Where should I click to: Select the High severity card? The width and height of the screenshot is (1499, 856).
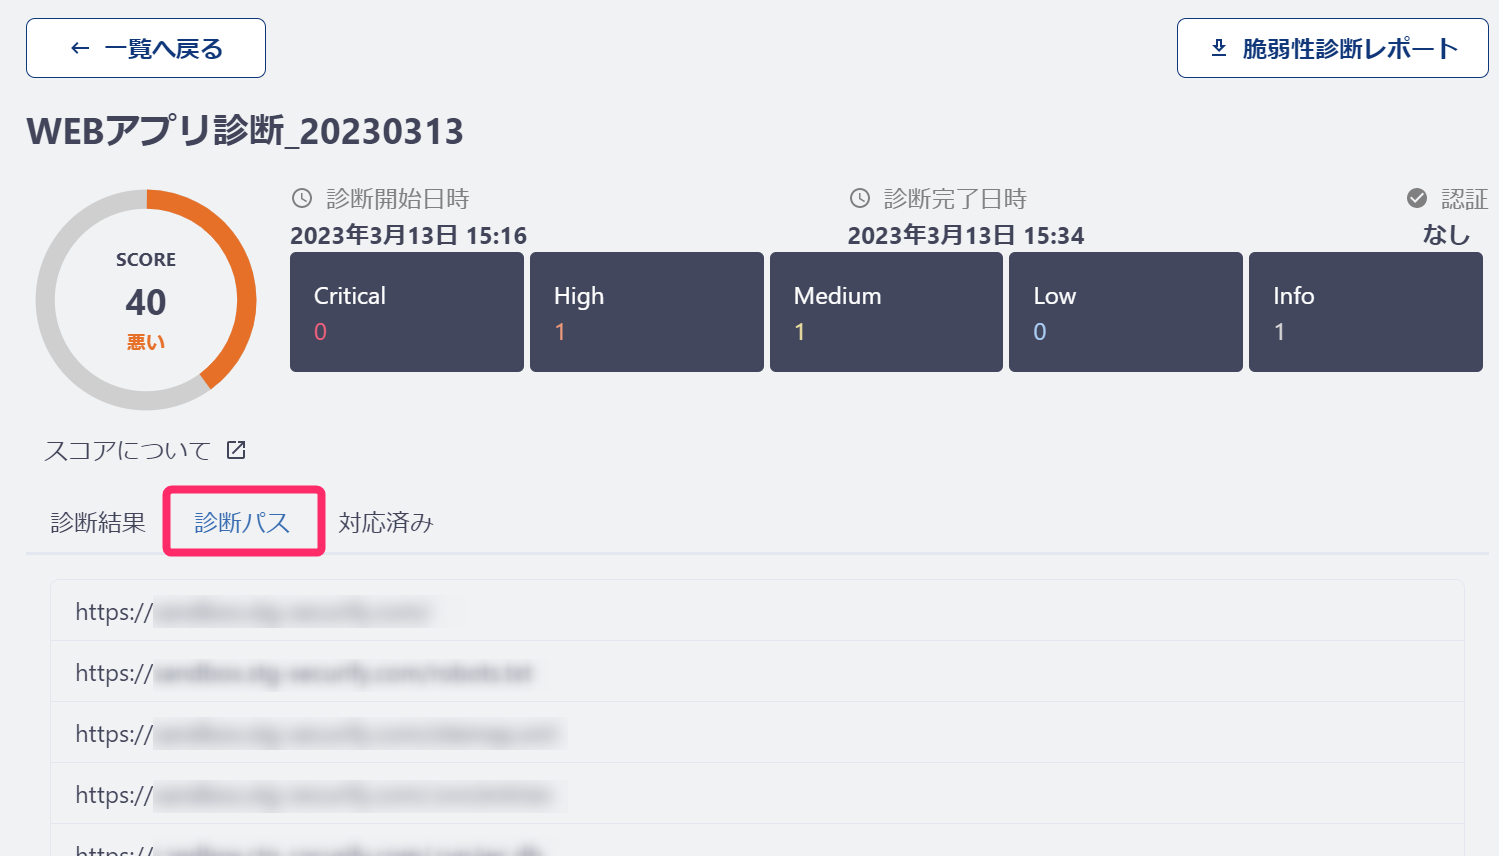tap(647, 312)
